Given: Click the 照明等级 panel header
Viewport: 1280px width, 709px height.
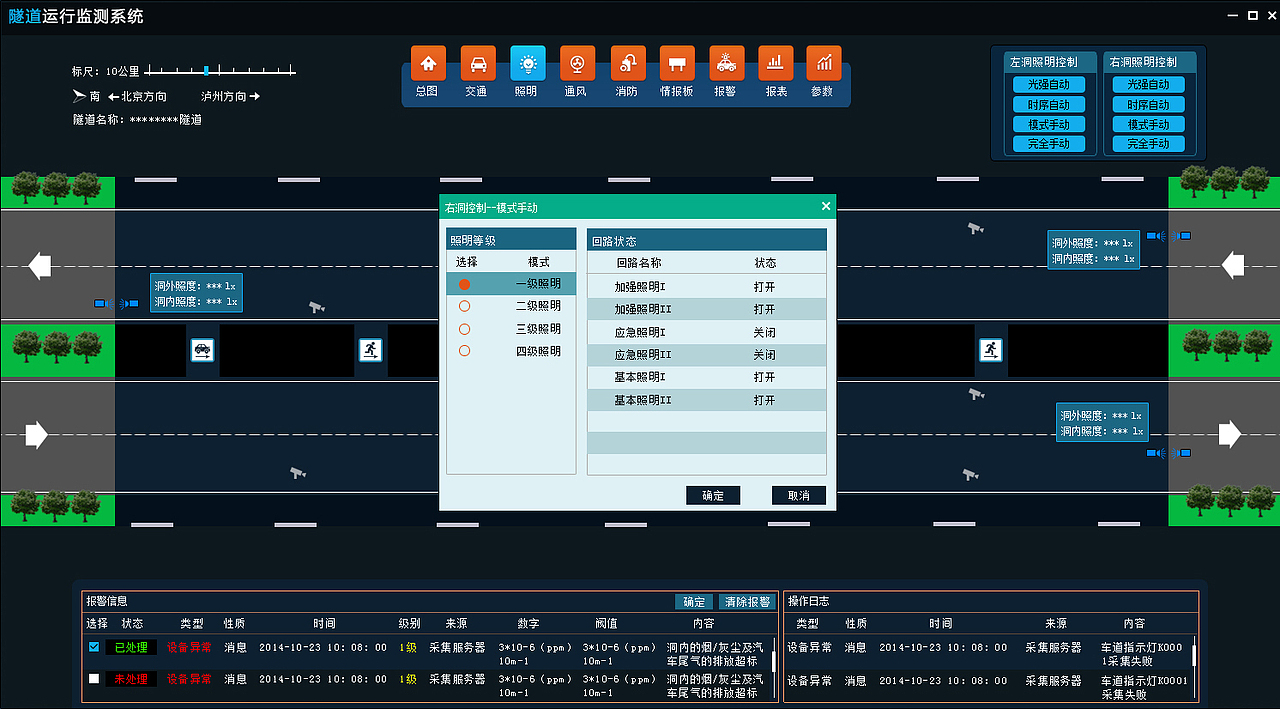Looking at the screenshot, I should point(511,240).
